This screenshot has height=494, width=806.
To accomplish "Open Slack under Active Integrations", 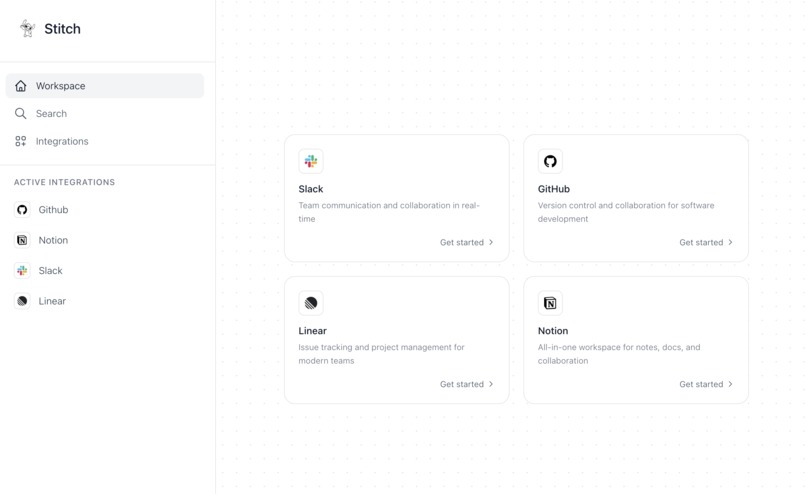I will (50, 270).
